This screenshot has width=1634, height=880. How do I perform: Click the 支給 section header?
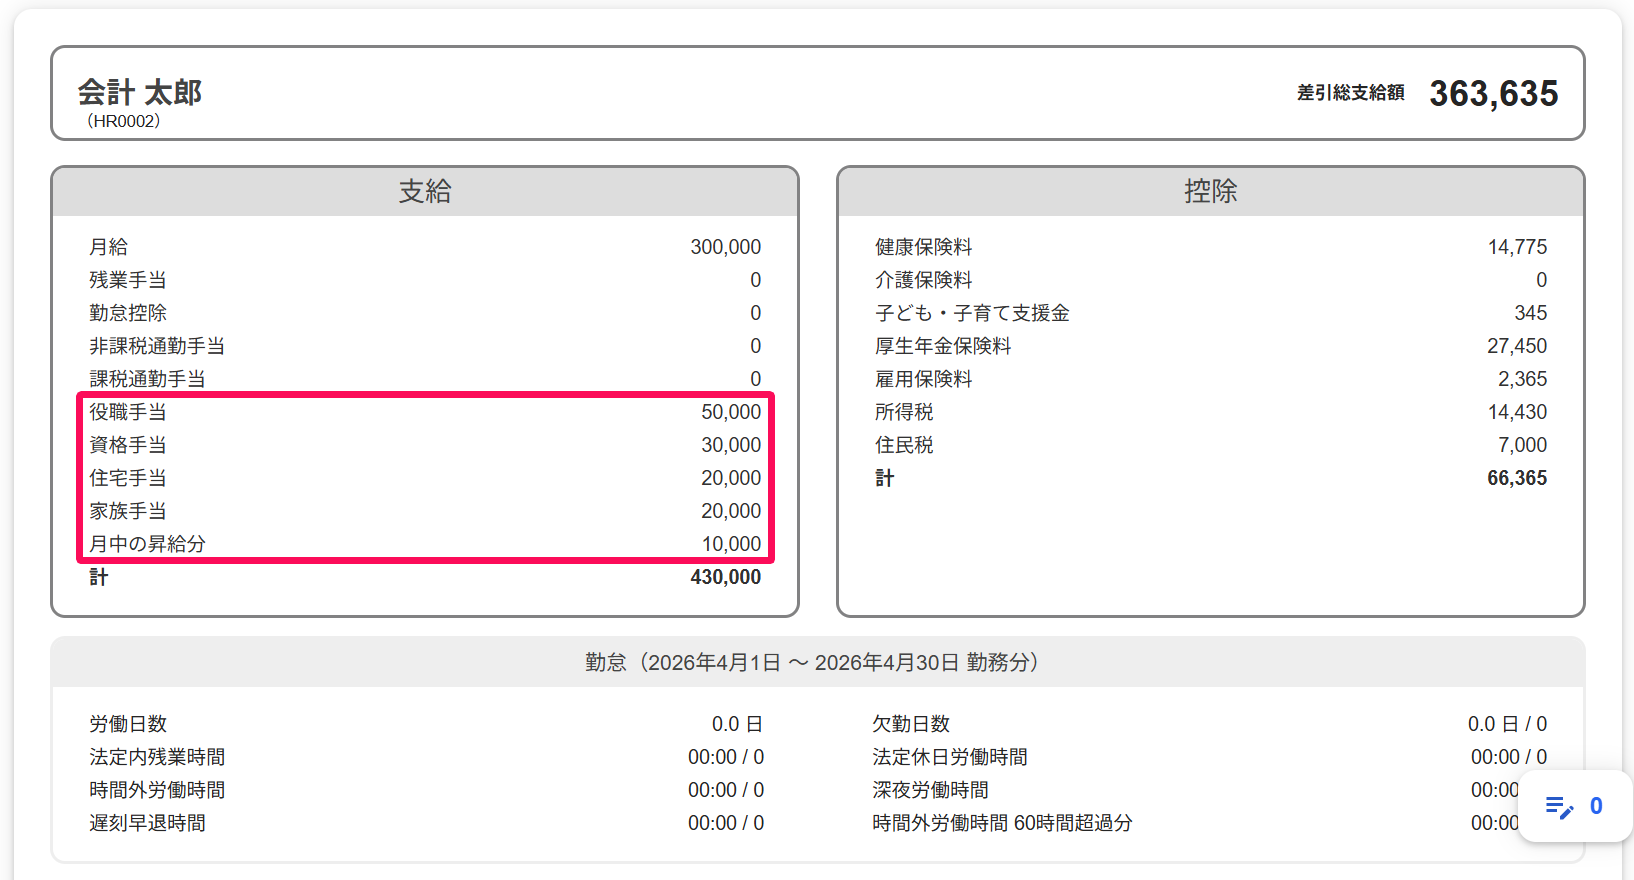point(425,191)
